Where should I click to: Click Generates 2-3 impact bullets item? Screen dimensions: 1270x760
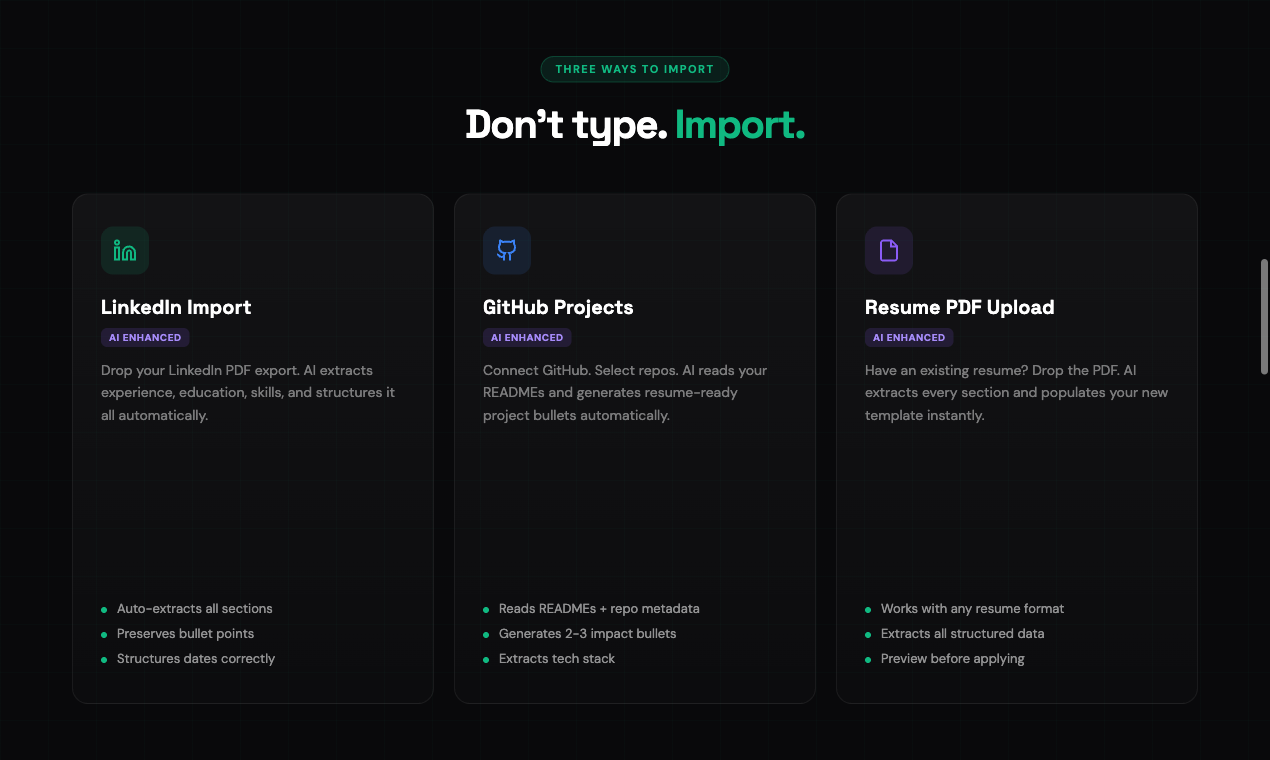[x=587, y=634]
